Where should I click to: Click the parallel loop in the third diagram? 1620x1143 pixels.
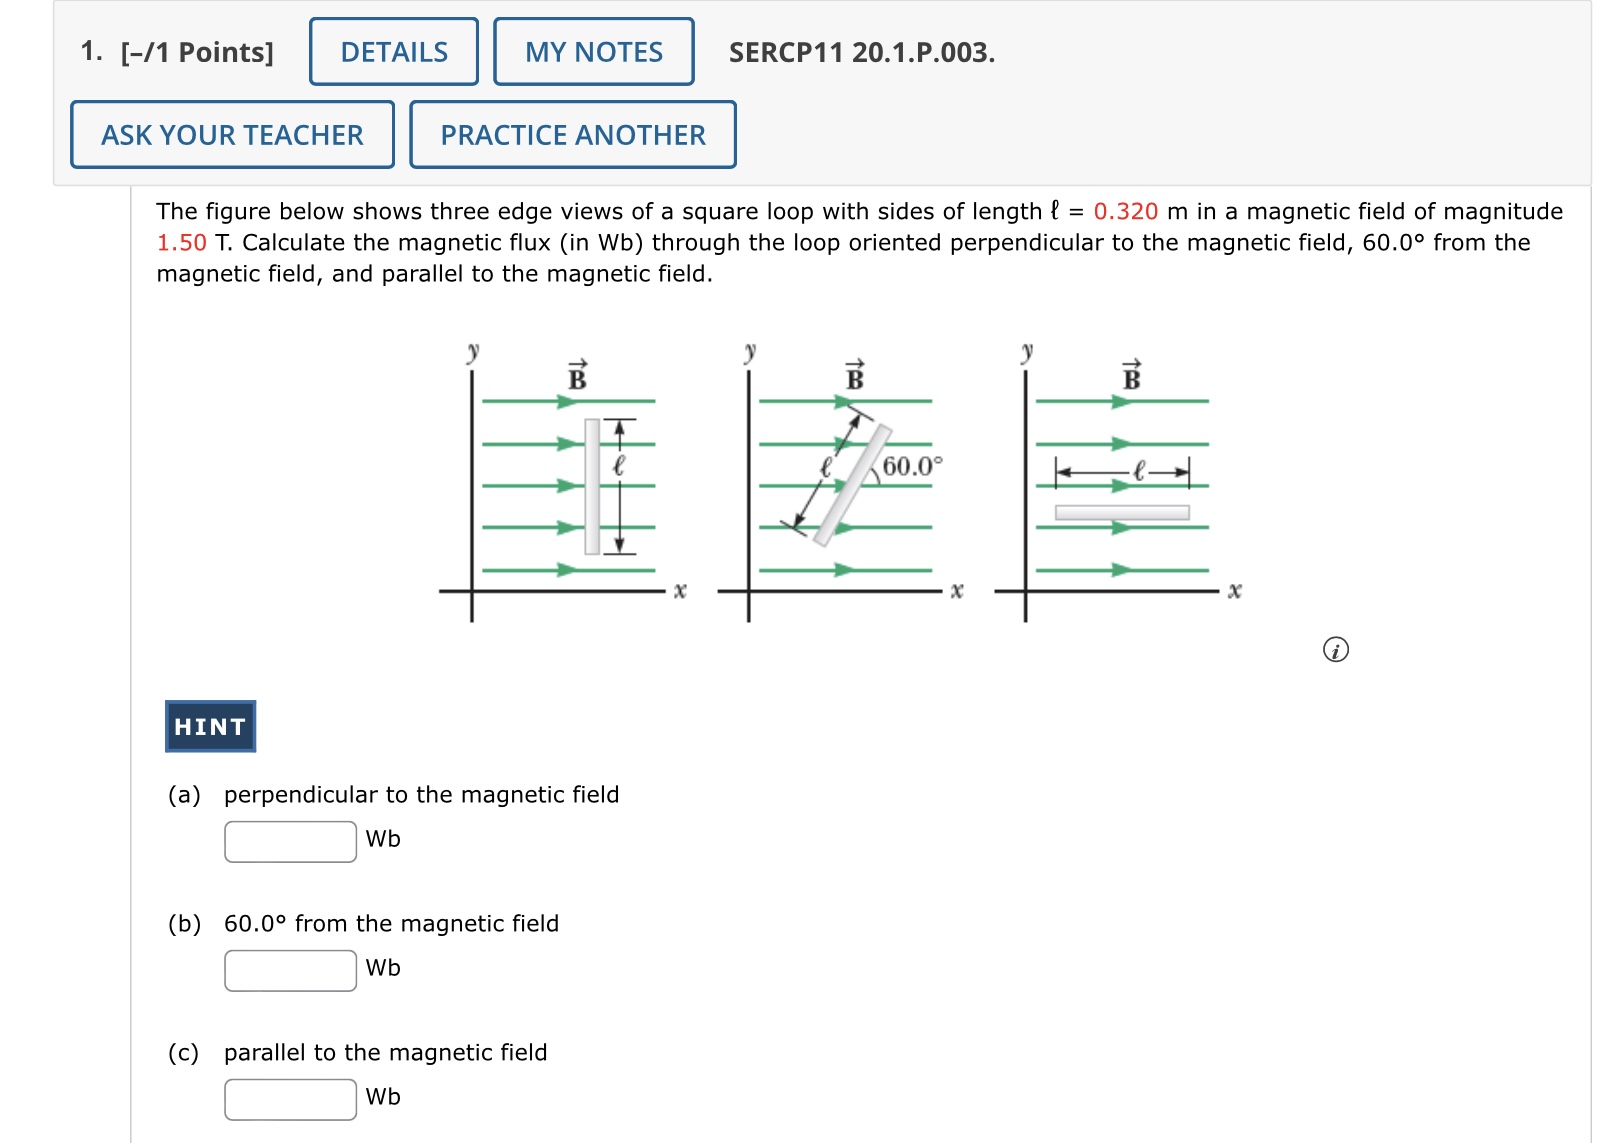click(1122, 513)
